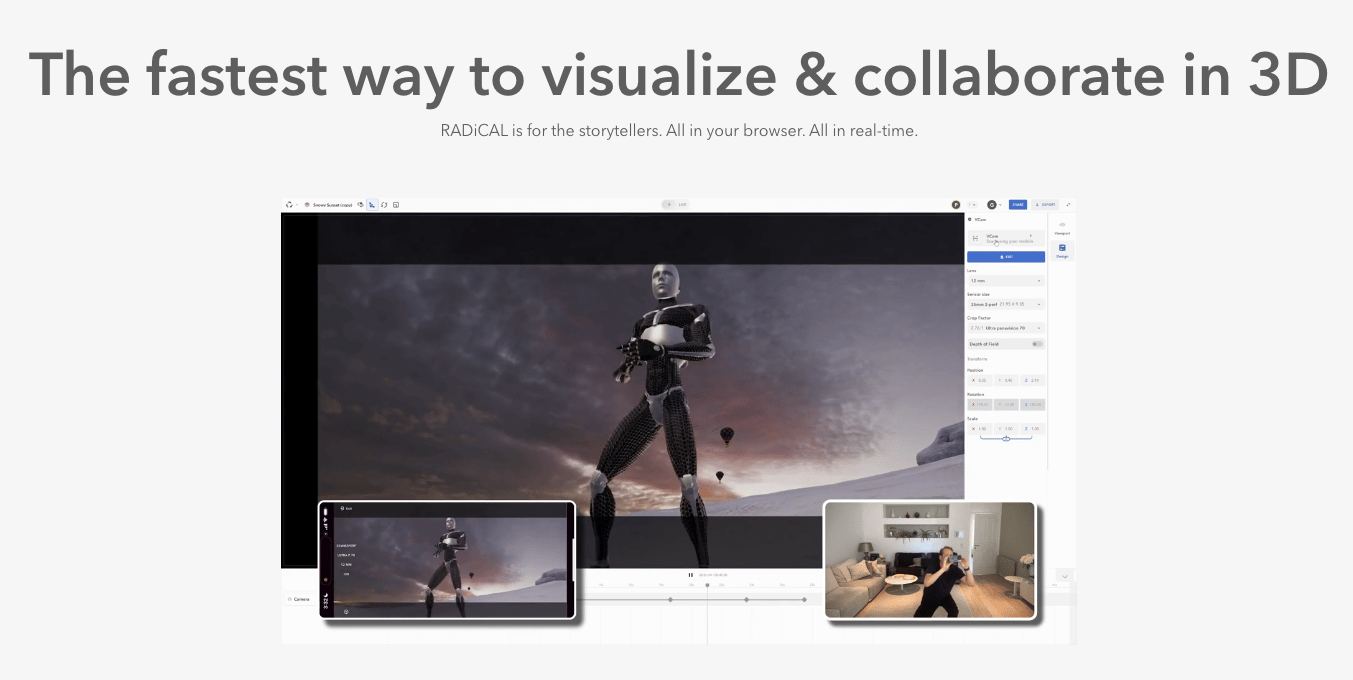Image resolution: width=1353 pixels, height=680 pixels.
Task: Click the Scale Y field
Action: click(1006, 428)
